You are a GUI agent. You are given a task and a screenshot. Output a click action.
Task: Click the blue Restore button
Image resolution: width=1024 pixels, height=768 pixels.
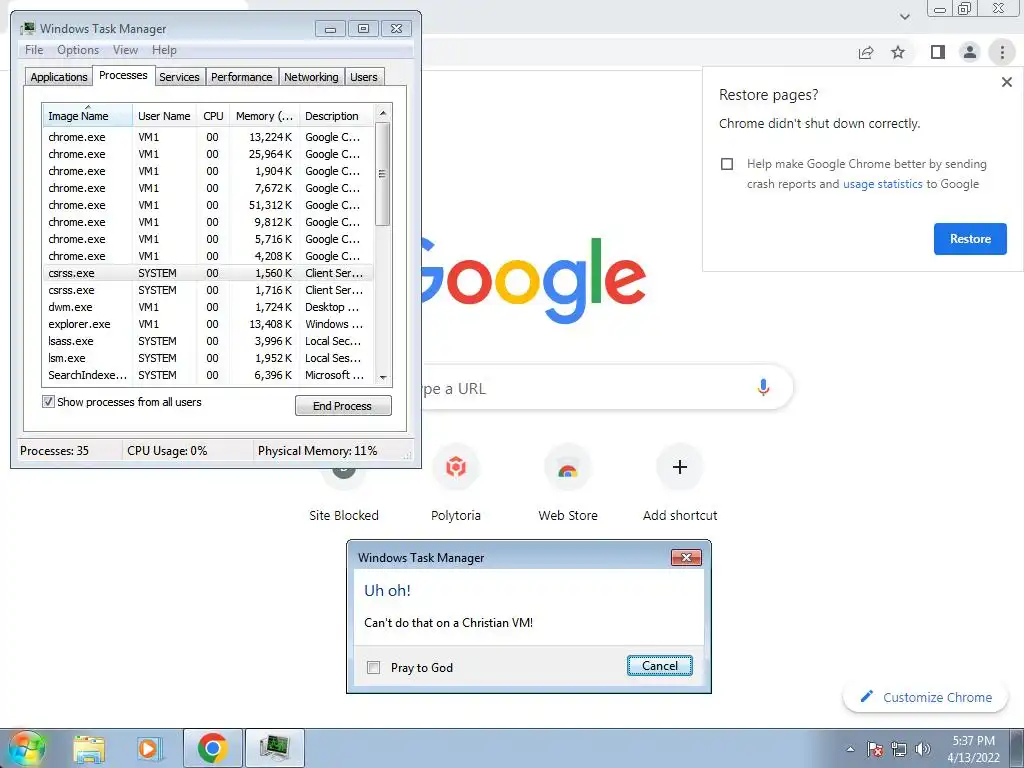tap(970, 238)
